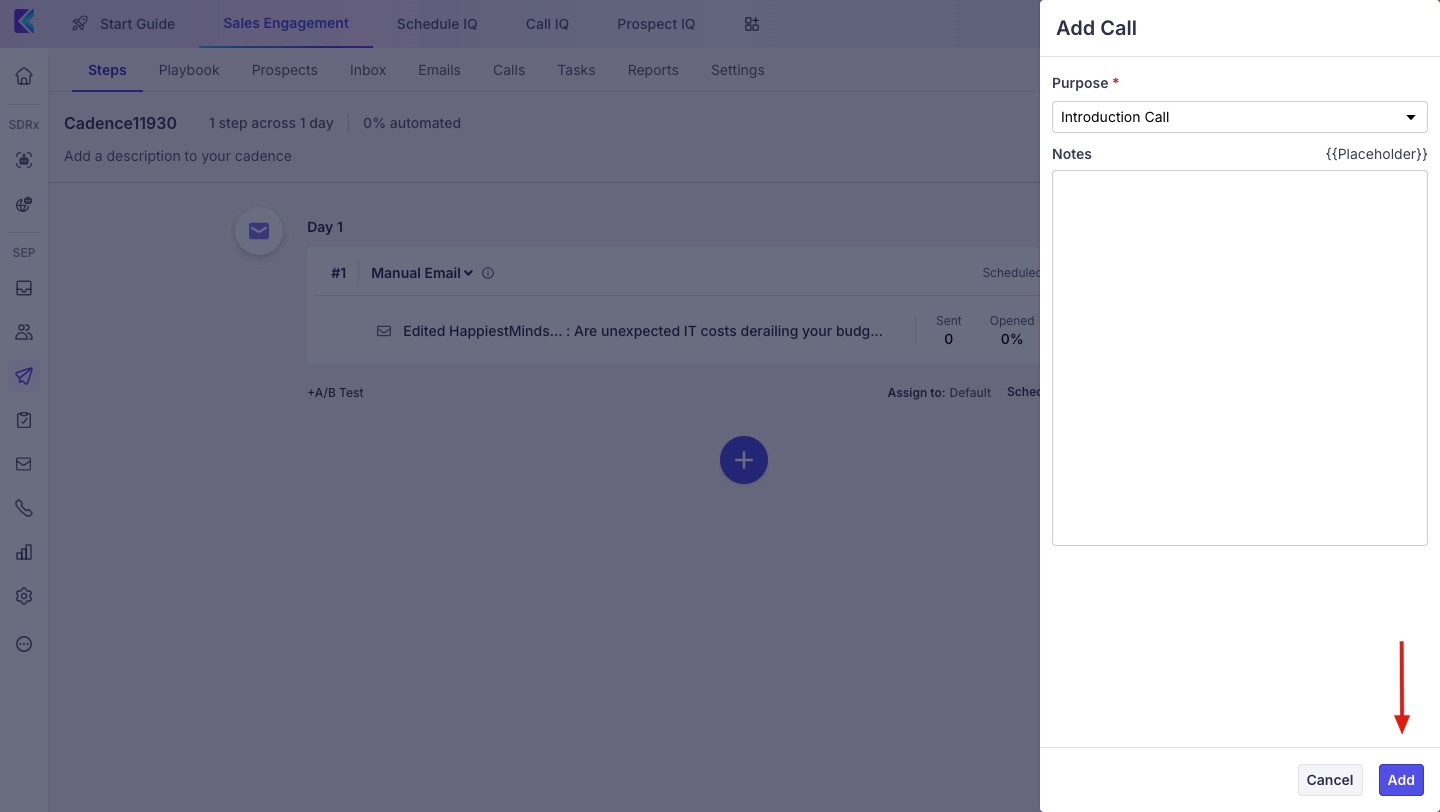Screen dimensions: 1440x812
Task: Click the Cancel button in Add Call panel
Action: [x=1330, y=780]
